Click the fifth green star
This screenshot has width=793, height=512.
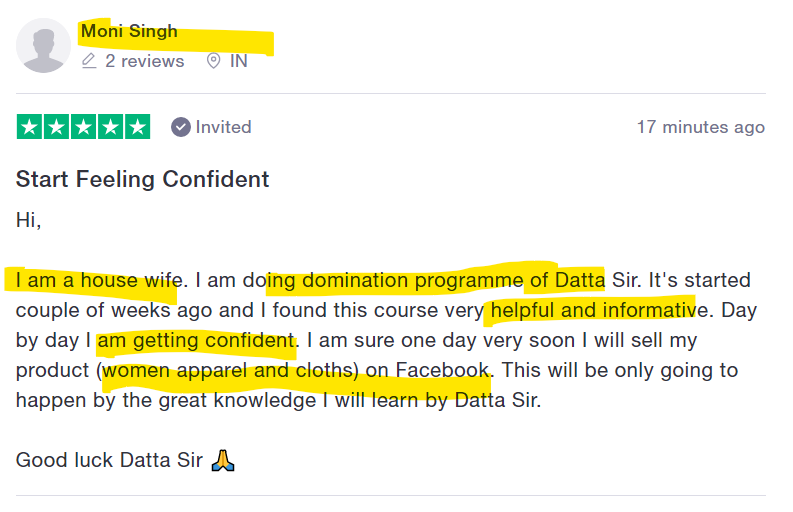point(138,126)
